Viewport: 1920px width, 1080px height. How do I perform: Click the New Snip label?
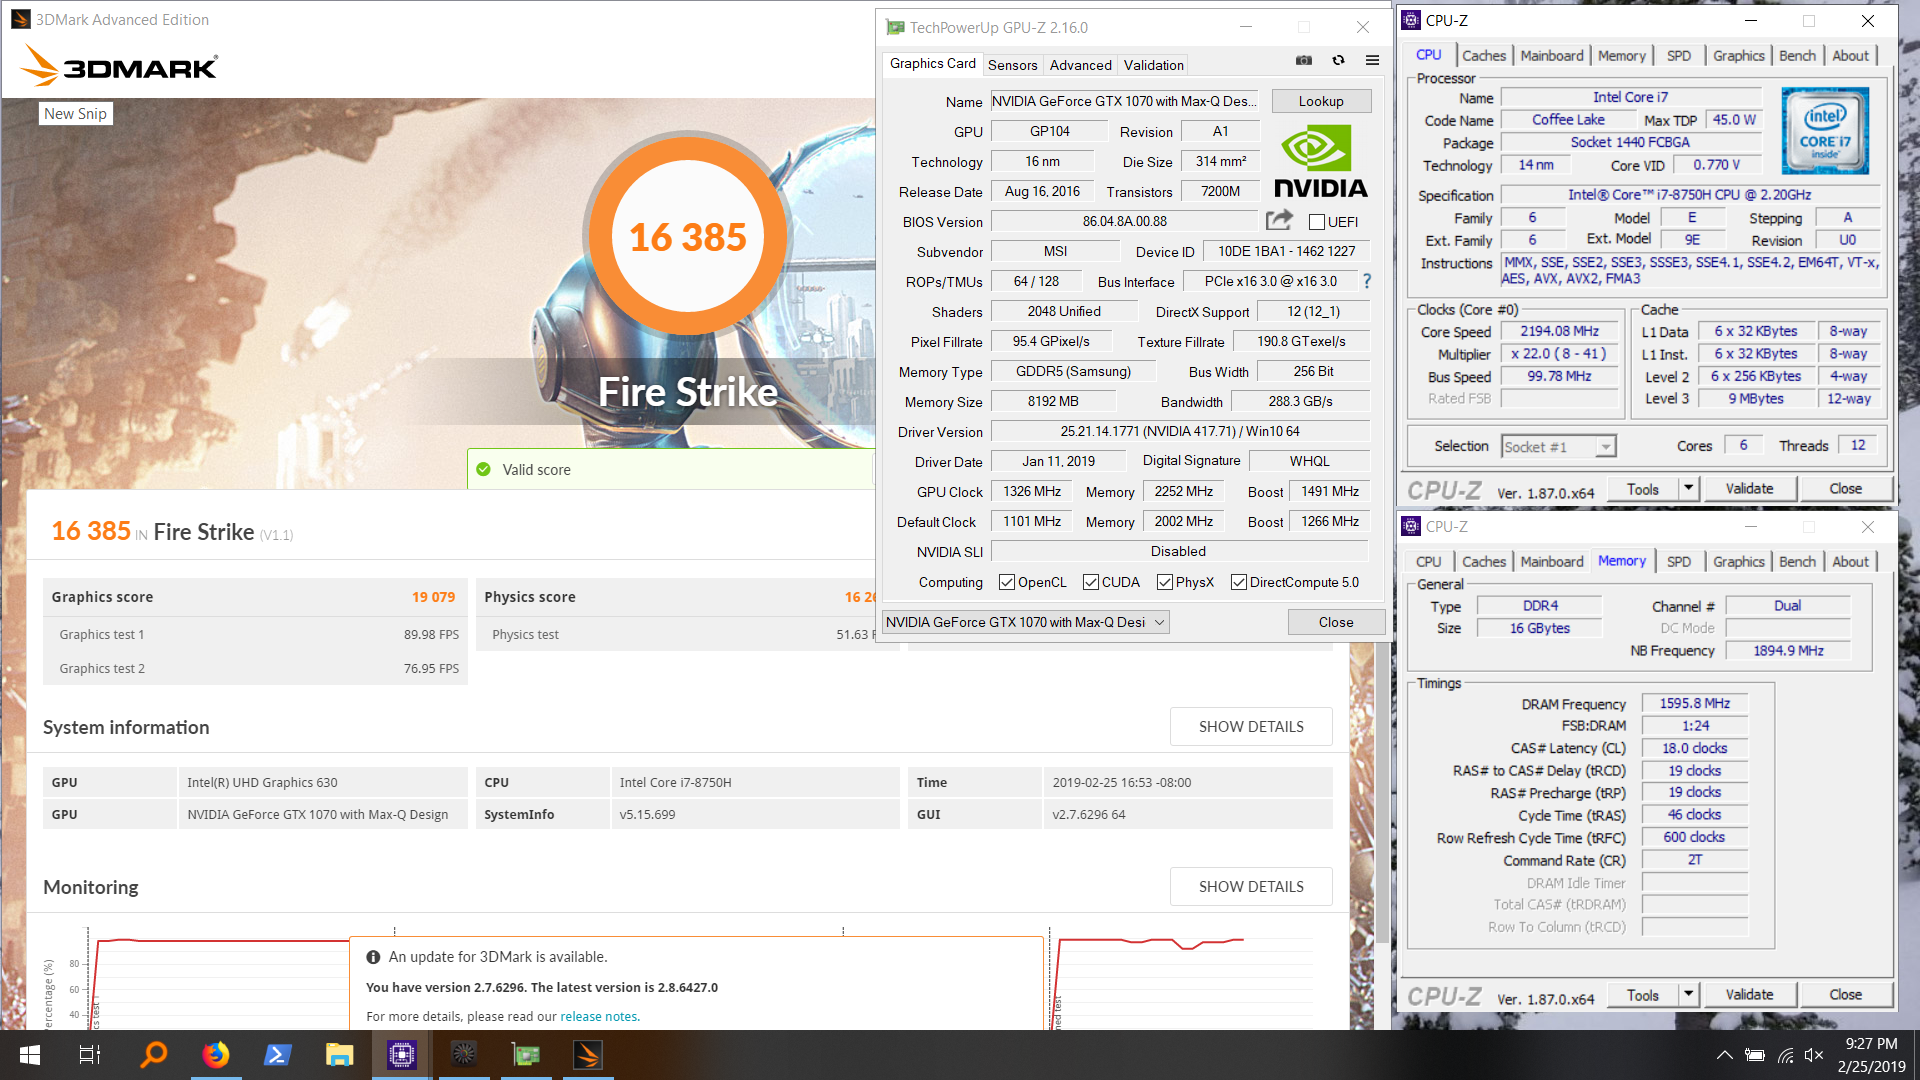point(75,114)
